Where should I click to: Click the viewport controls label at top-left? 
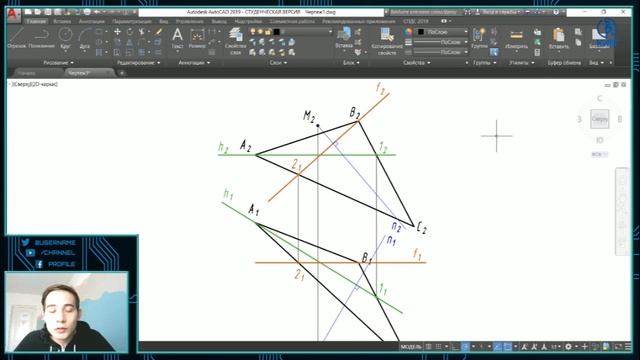(34, 84)
